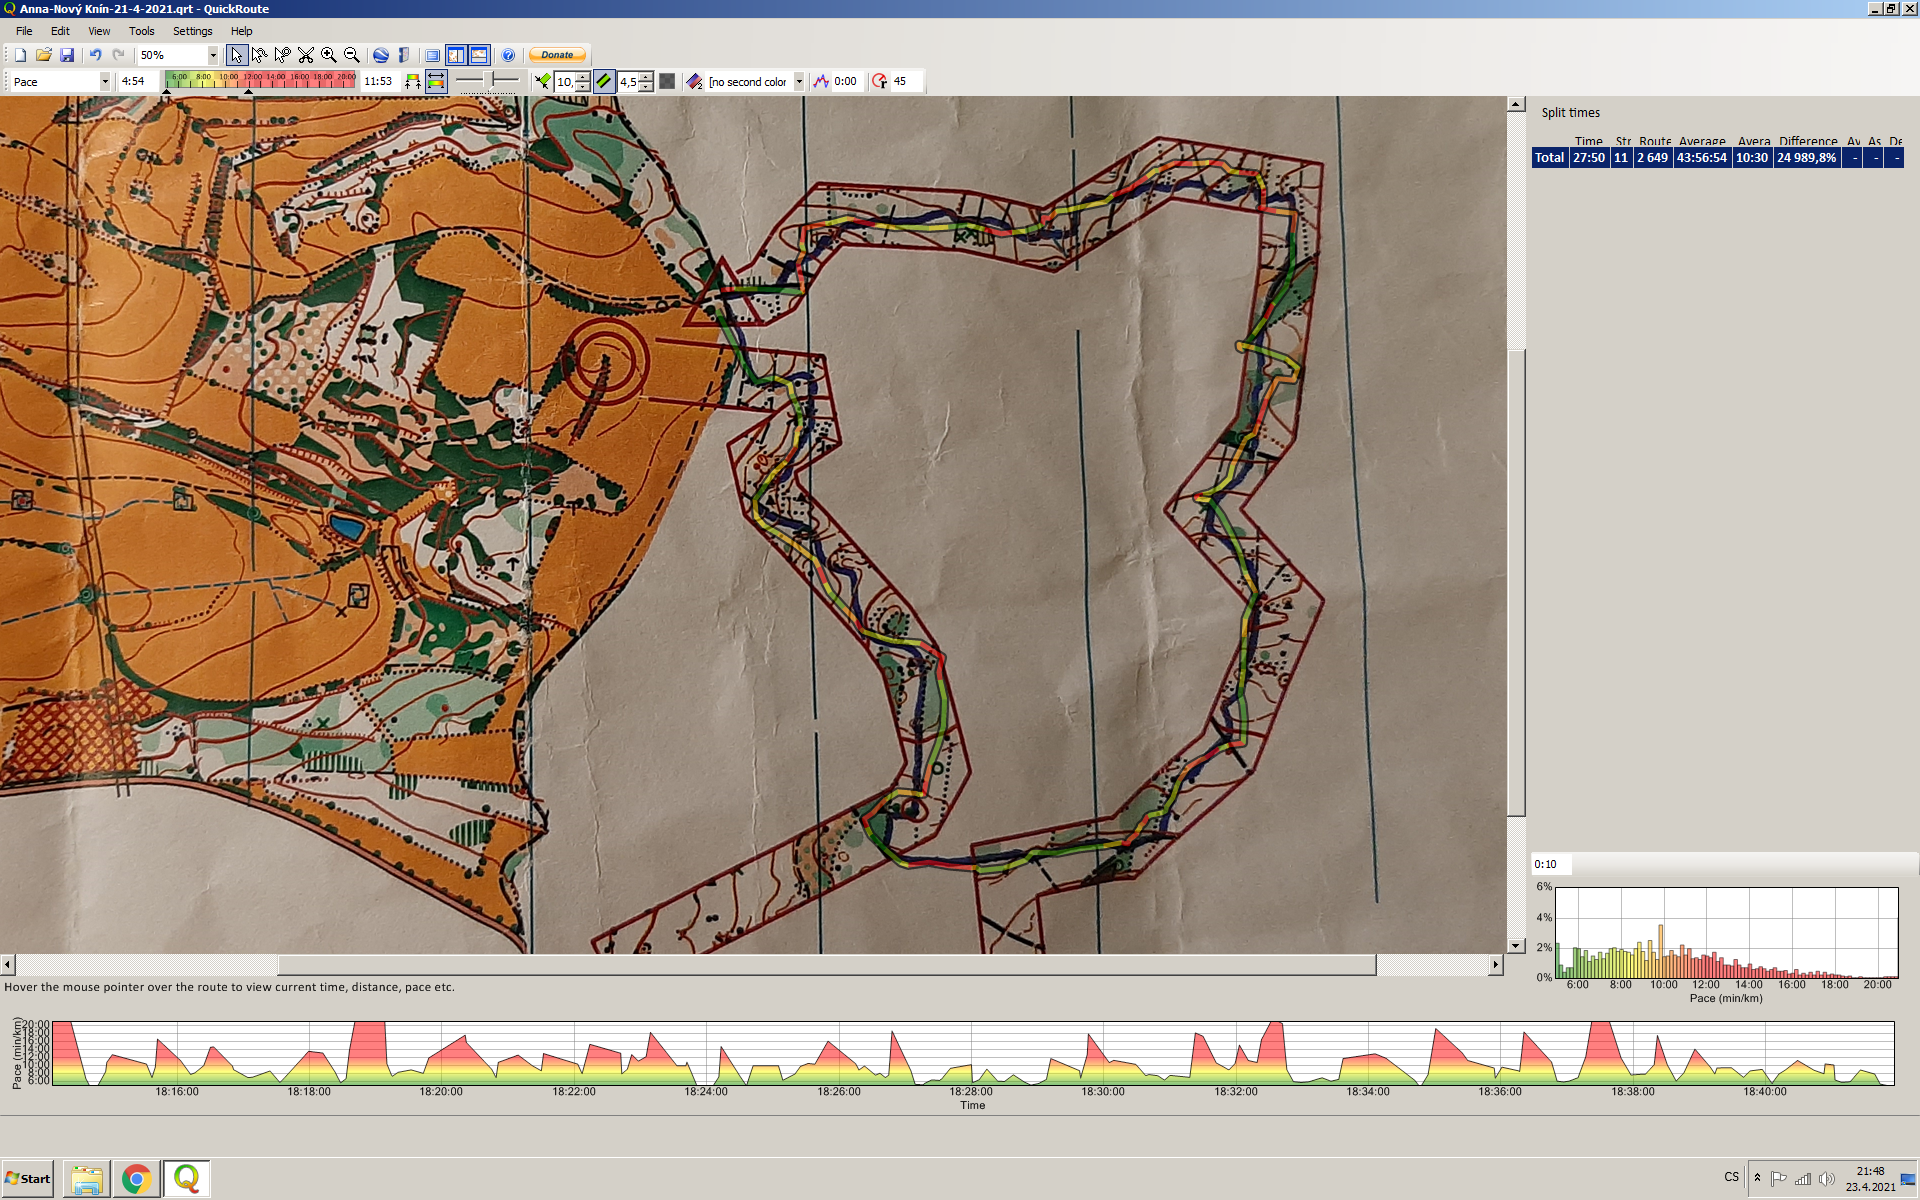
Task: Click the histogram bin width 0:10 field
Action: pos(1551,864)
